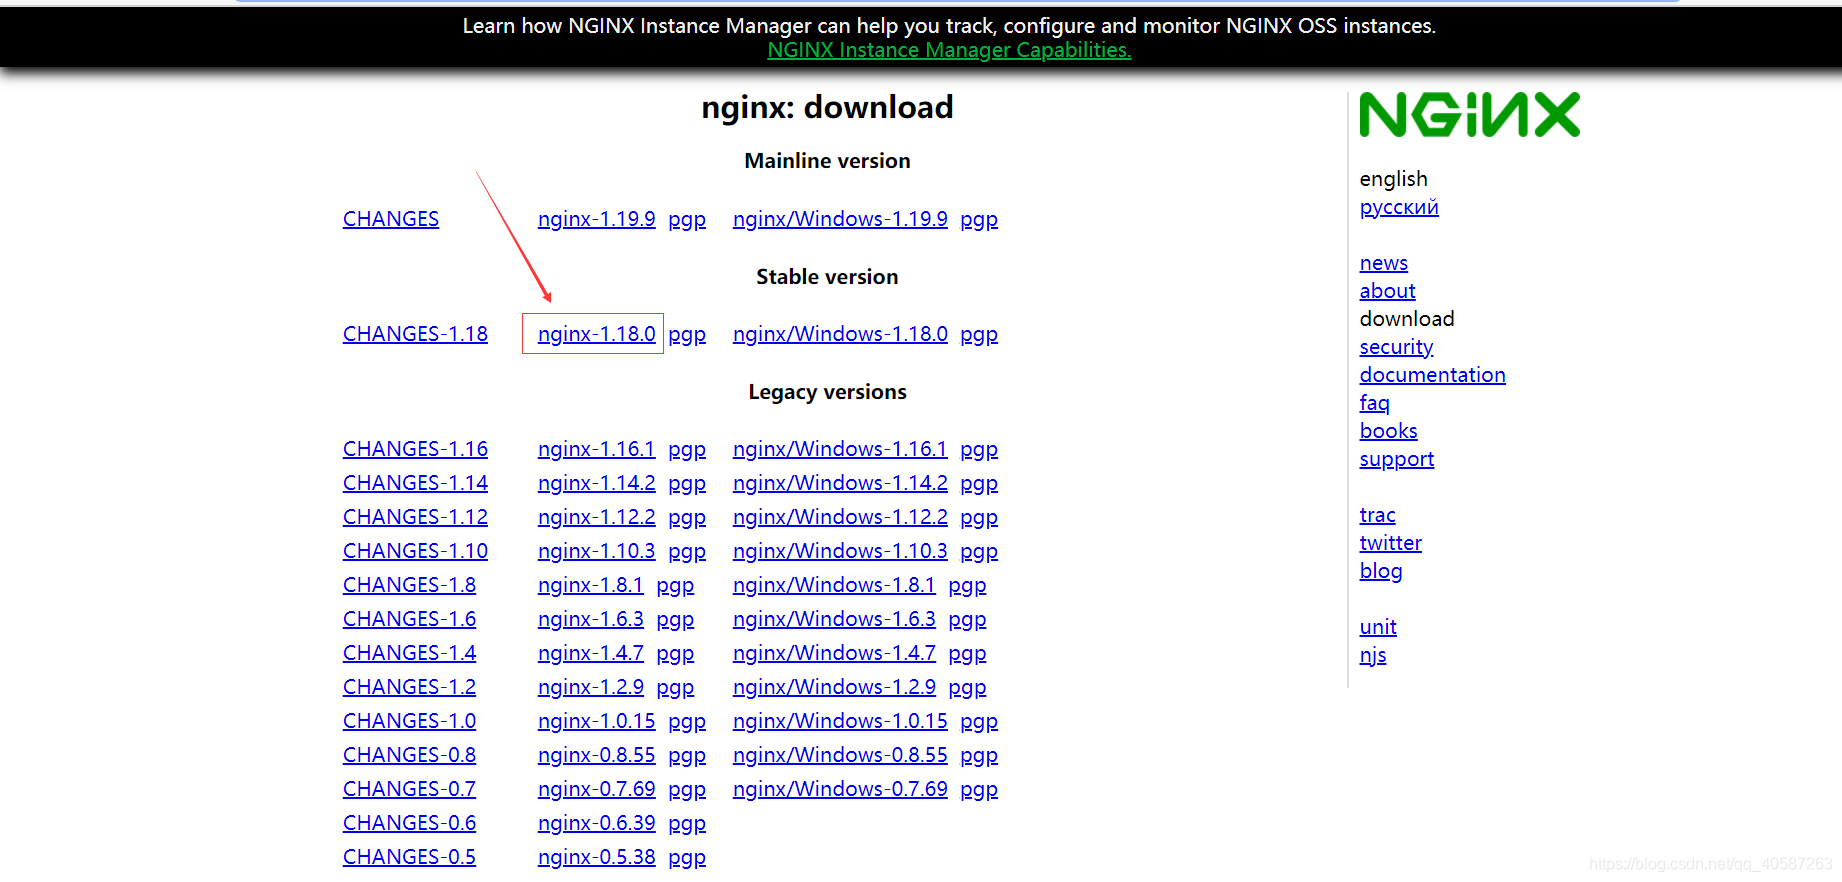Switch language to русский
Viewport: 1842px width, 882px height.
coord(1399,207)
